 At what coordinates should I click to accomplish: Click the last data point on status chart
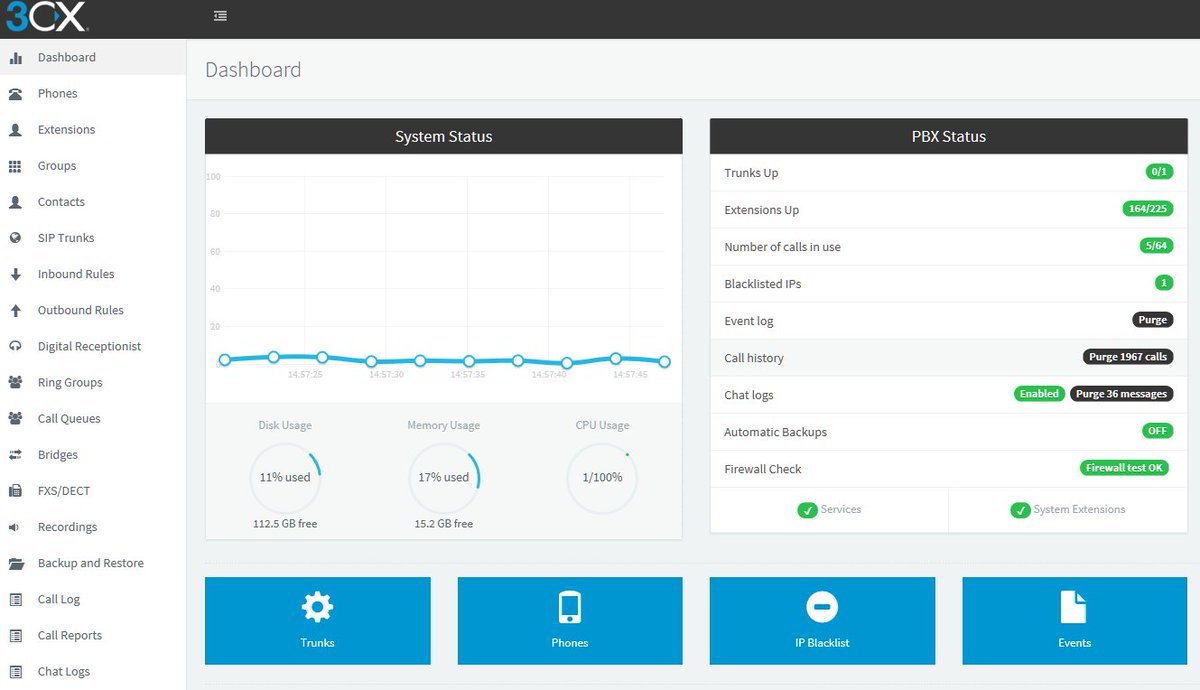pos(664,362)
